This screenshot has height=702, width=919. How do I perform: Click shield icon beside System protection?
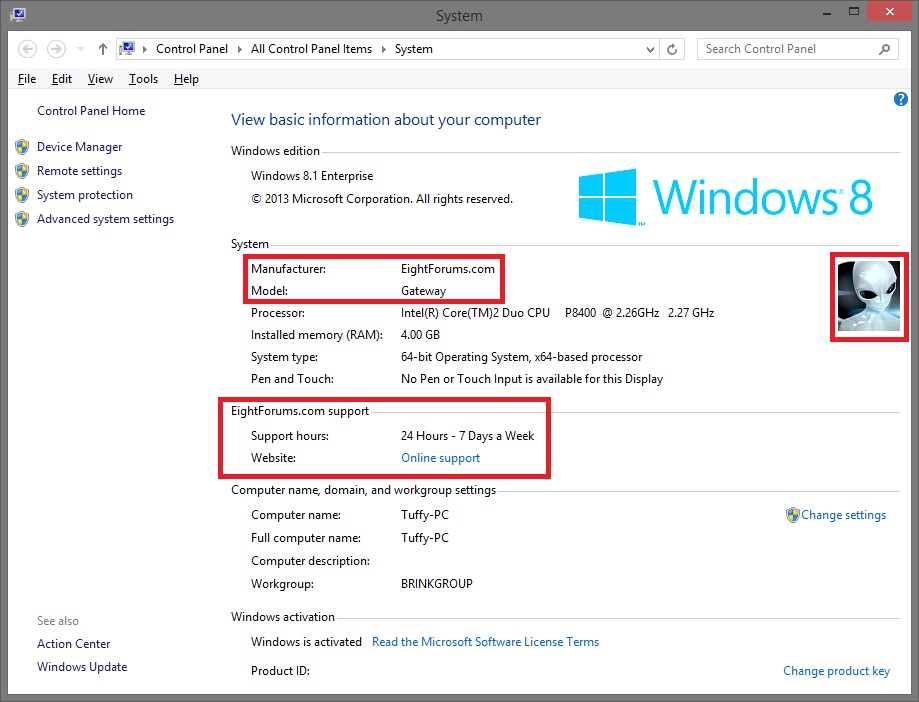point(22,195)
